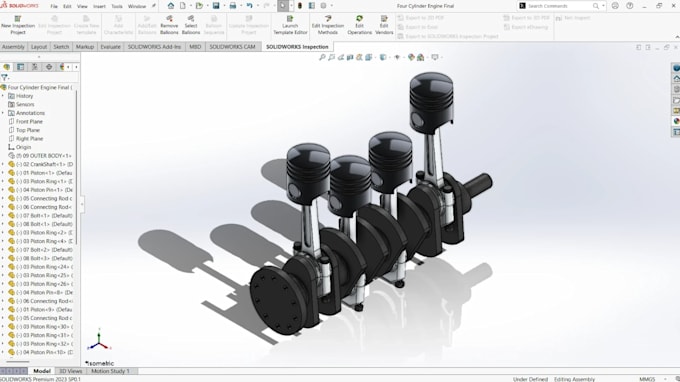Image resolution: width=680 pixels, height=382 pixels.
Task: Open the 3D Views bottom tab
Action: point(70,371)
